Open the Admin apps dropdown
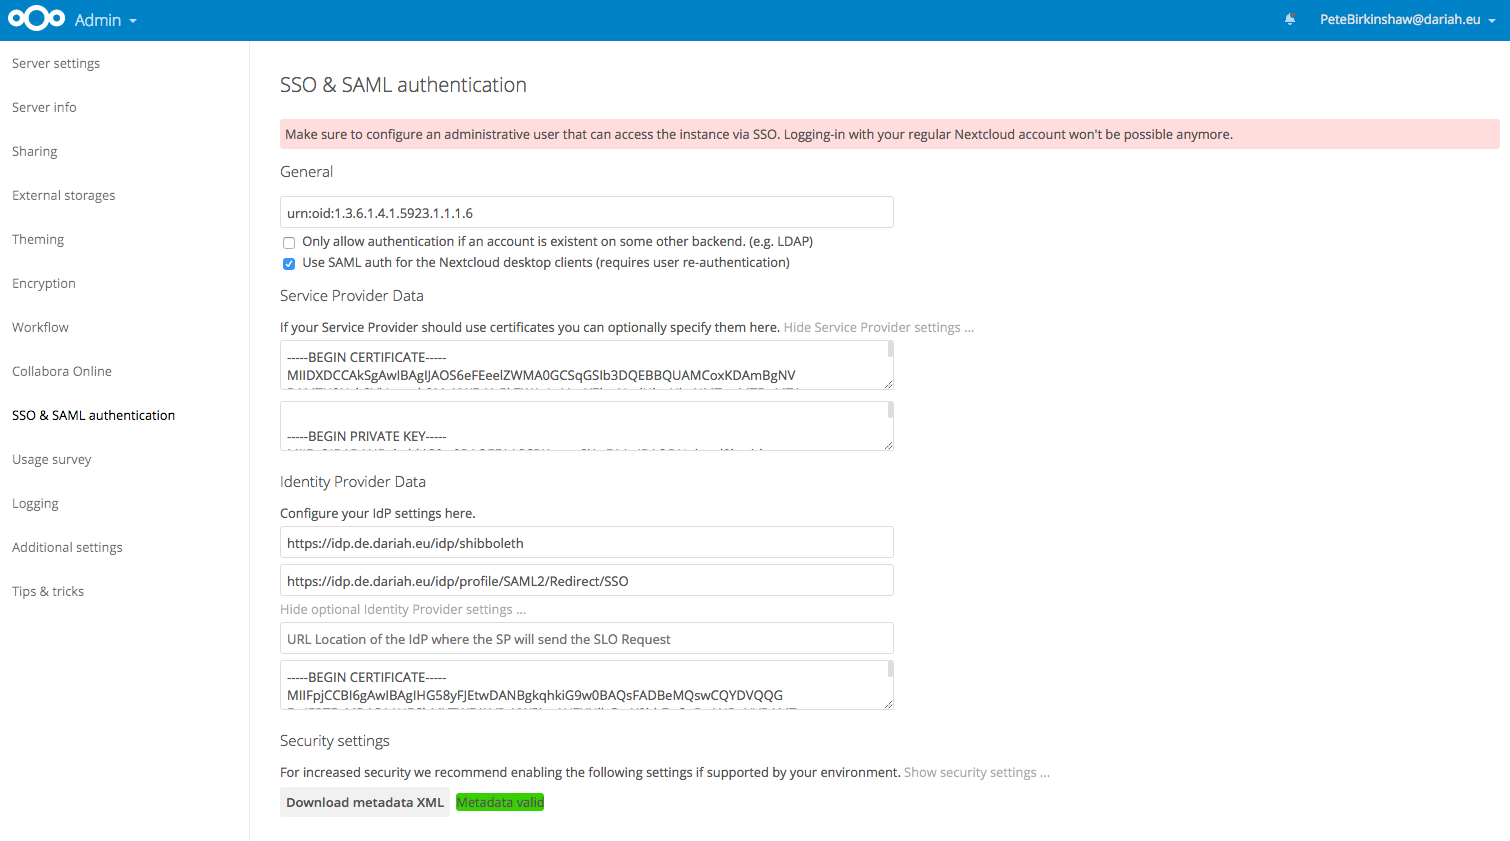1510x841 pixels. coord(106,20)
